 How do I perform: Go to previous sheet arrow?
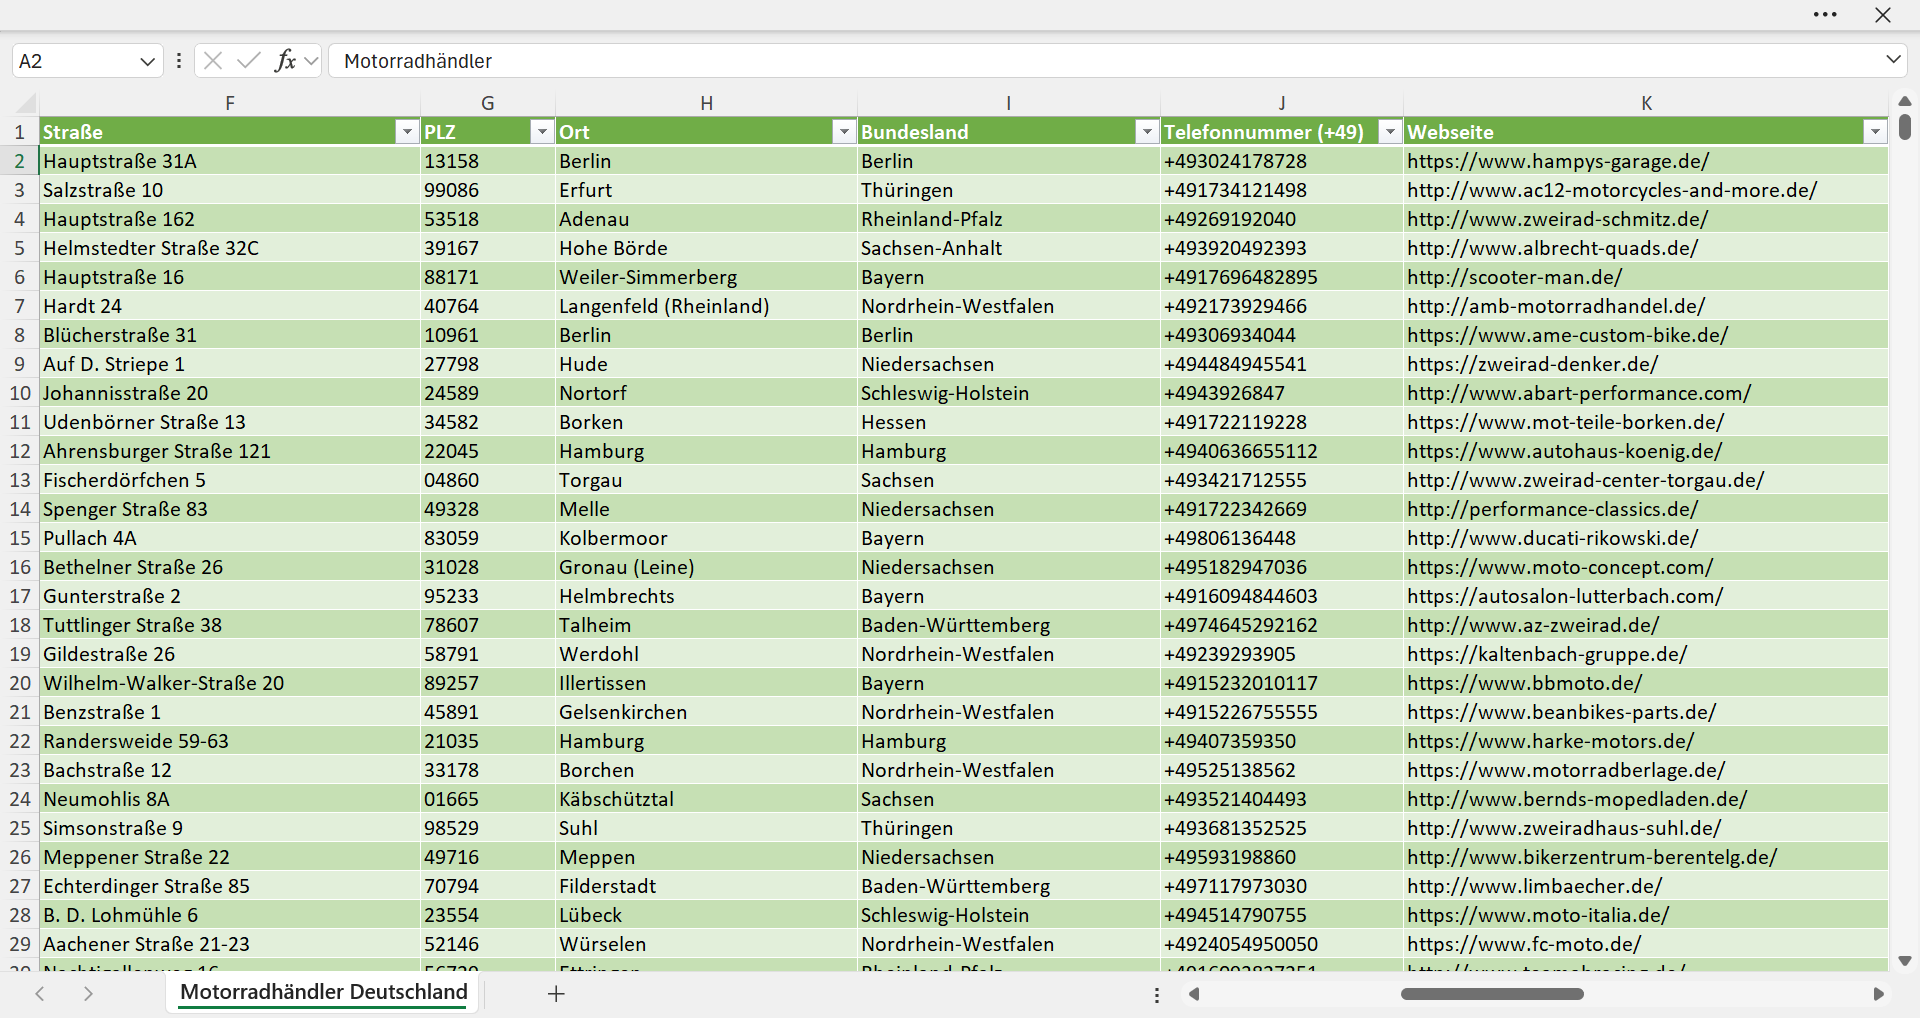point(40,994)
